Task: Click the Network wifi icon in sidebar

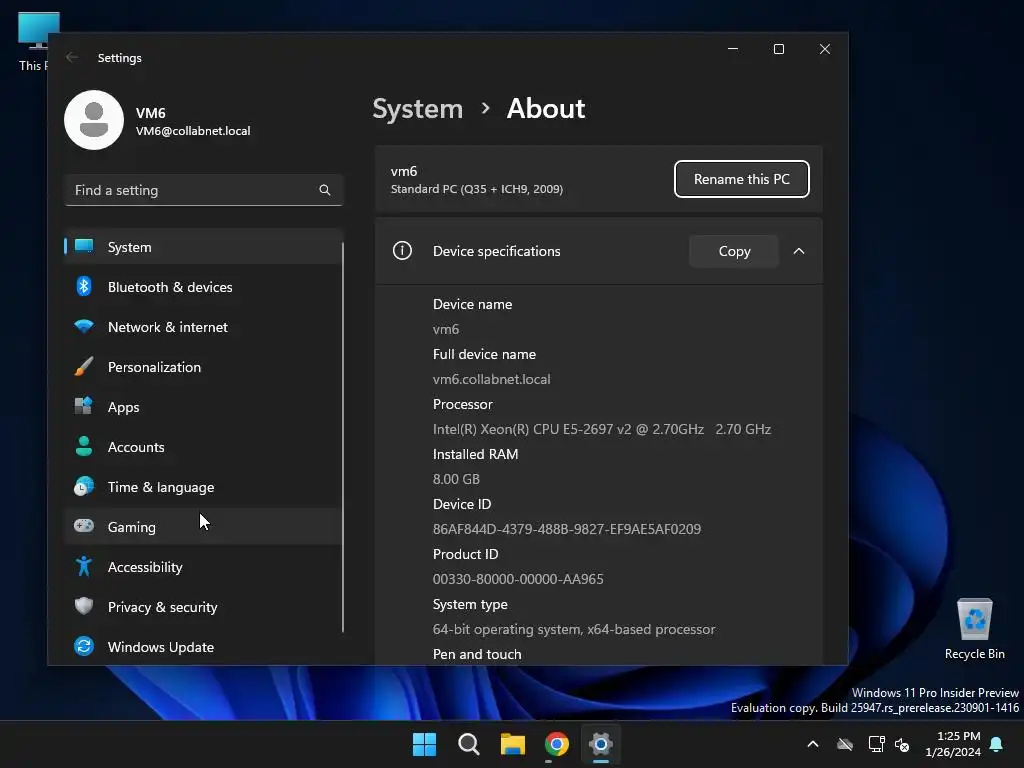Action: pyautogui.click(x=84, y=326)
